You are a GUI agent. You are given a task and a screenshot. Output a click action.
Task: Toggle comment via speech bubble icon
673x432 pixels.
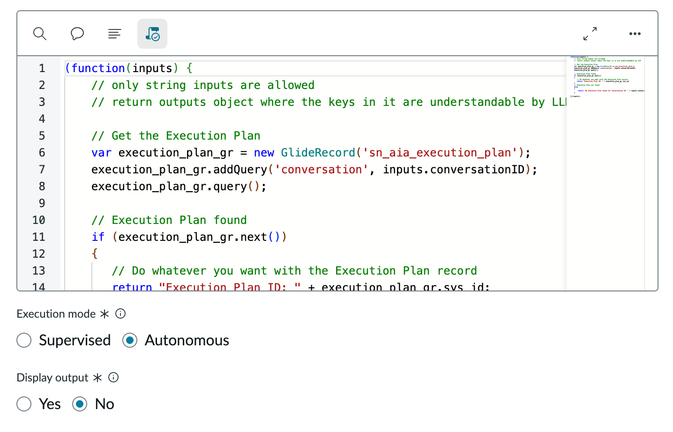point(77,33)
